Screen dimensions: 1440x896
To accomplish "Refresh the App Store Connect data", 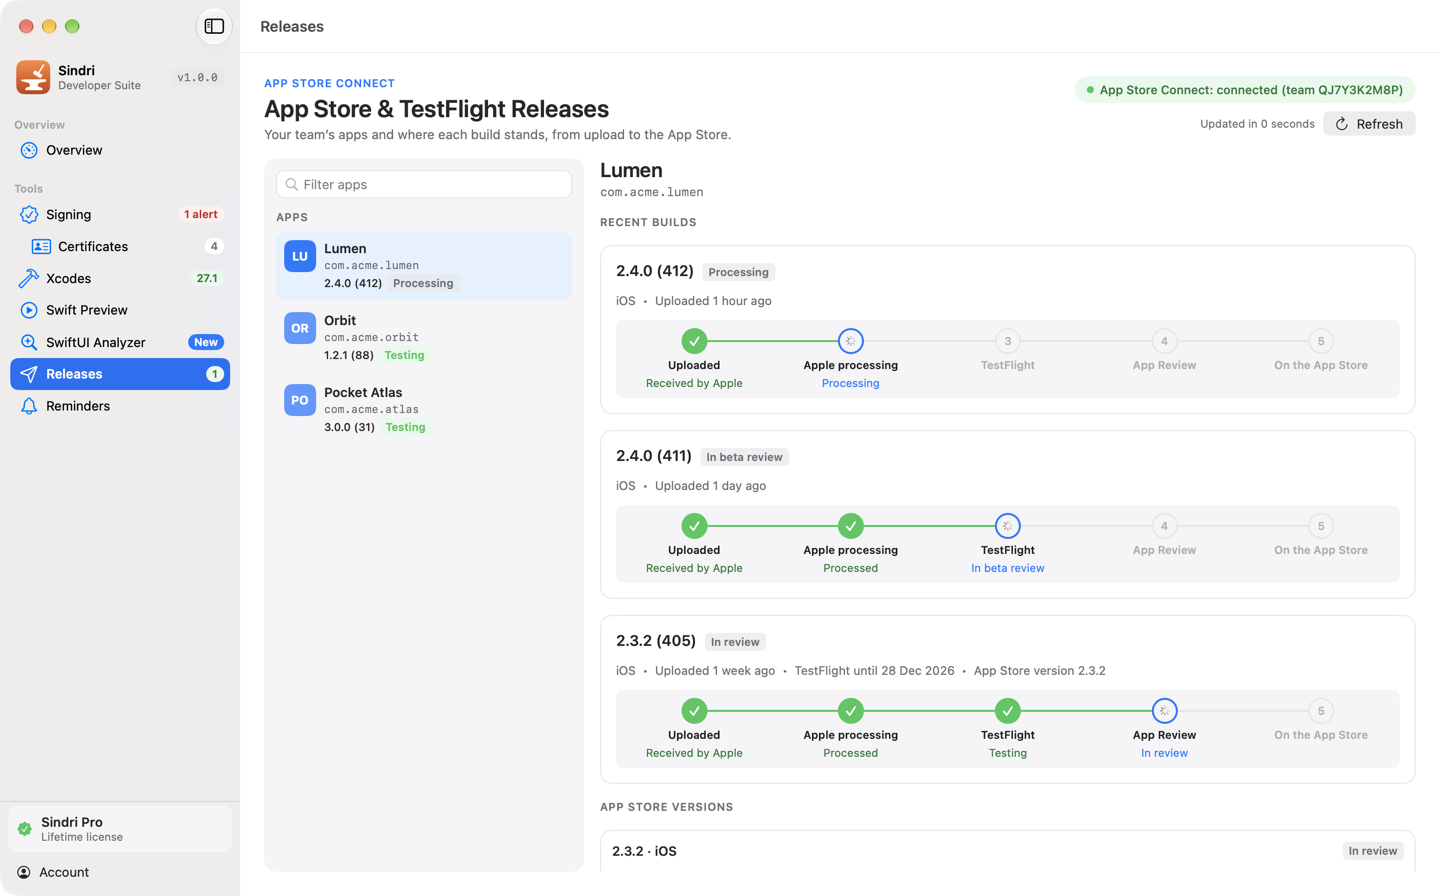I will coord(1369,124).
